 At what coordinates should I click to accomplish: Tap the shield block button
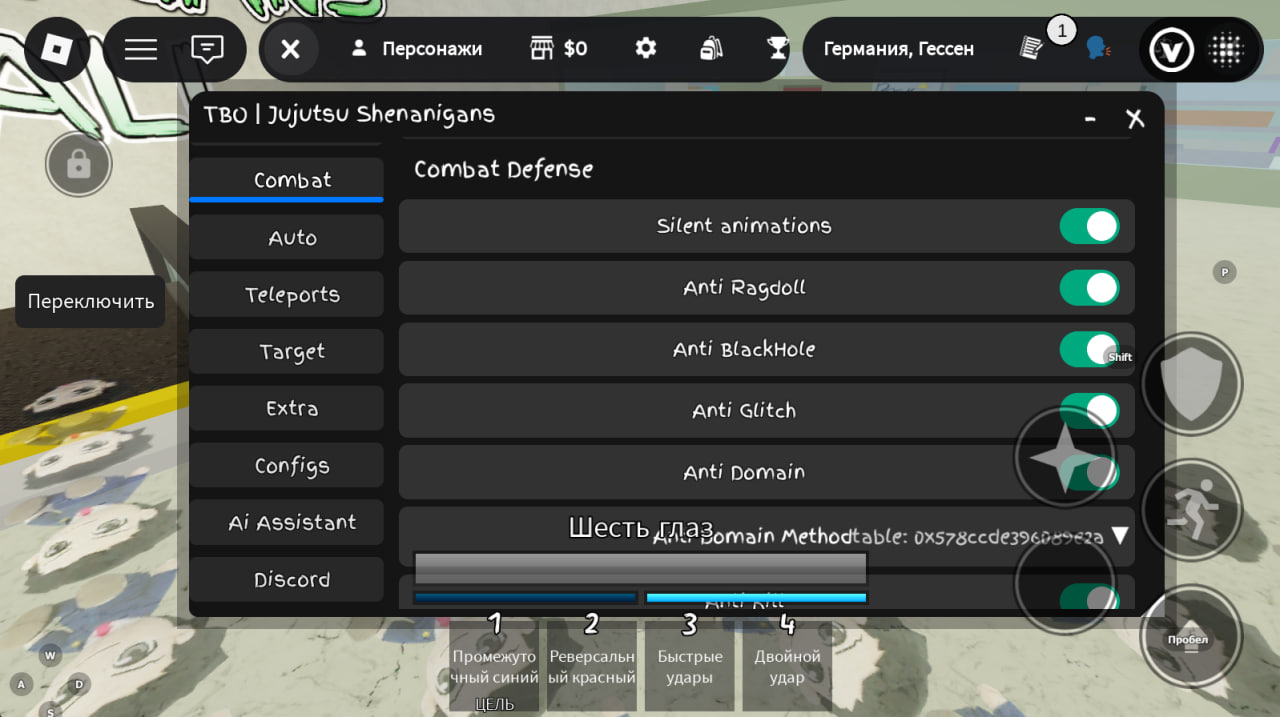tap(1191, 384)
